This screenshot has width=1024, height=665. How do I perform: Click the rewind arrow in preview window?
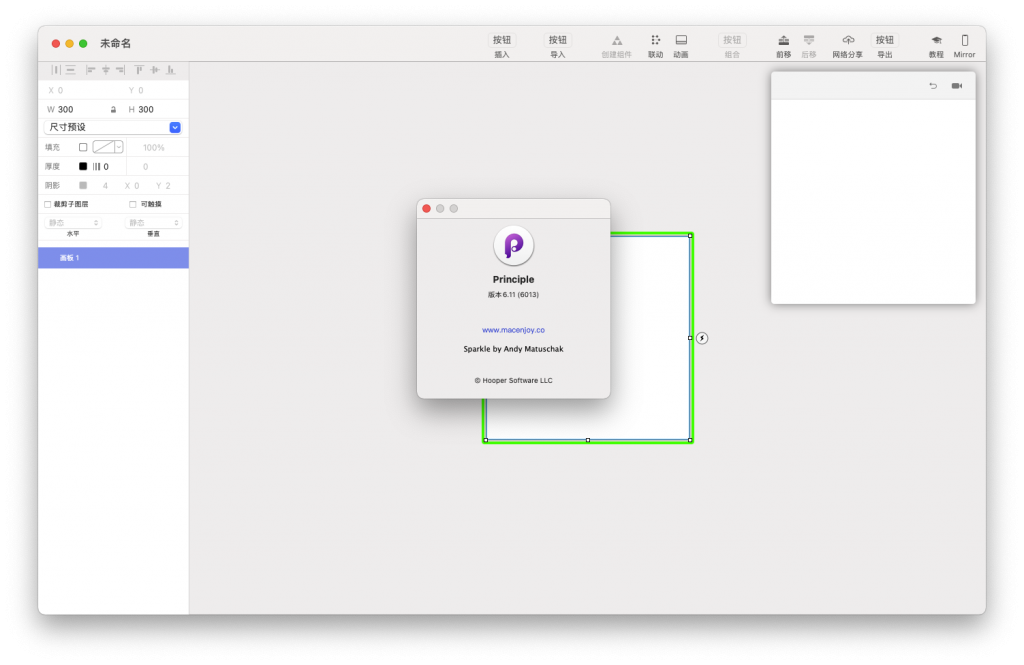click(933, 86)
